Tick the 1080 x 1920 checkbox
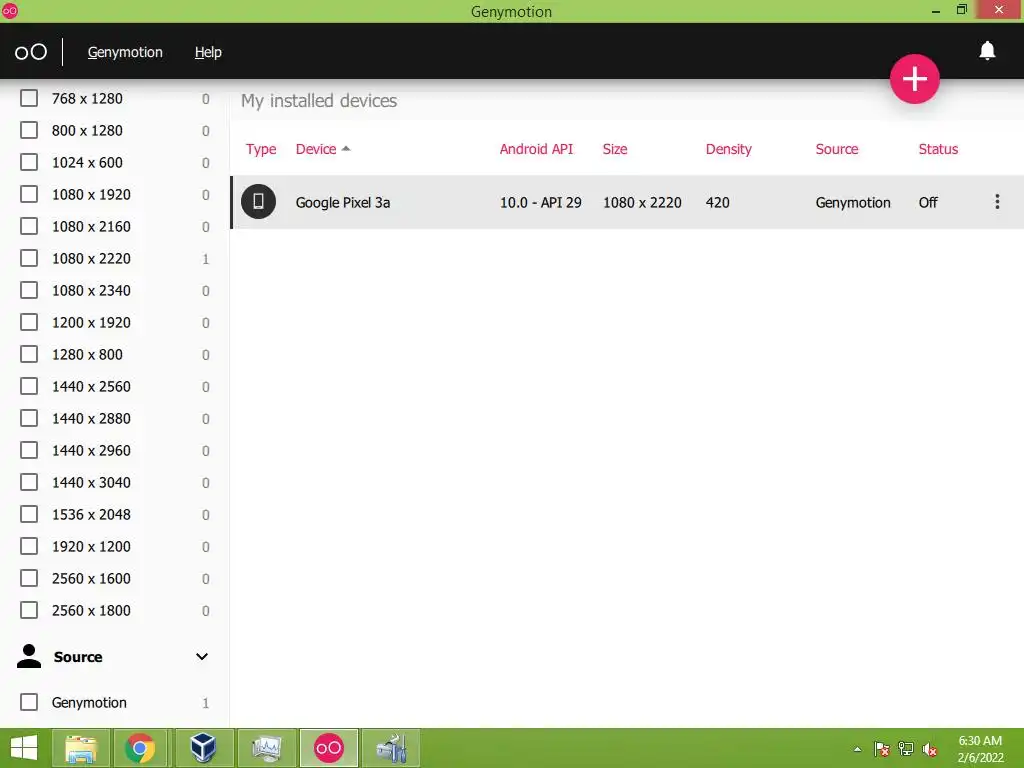 tap(29, 195)
